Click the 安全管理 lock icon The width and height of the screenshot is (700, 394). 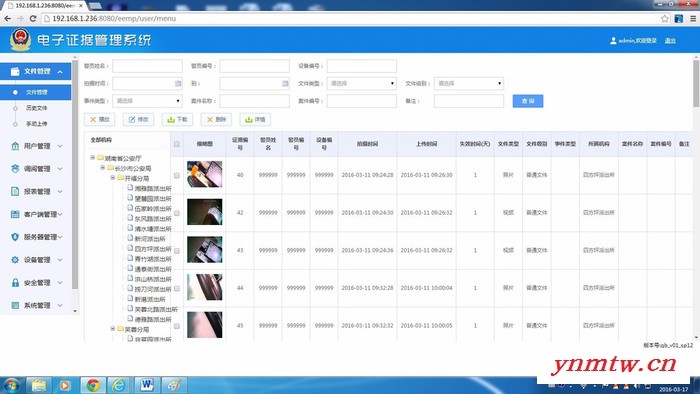coord(15,282)
